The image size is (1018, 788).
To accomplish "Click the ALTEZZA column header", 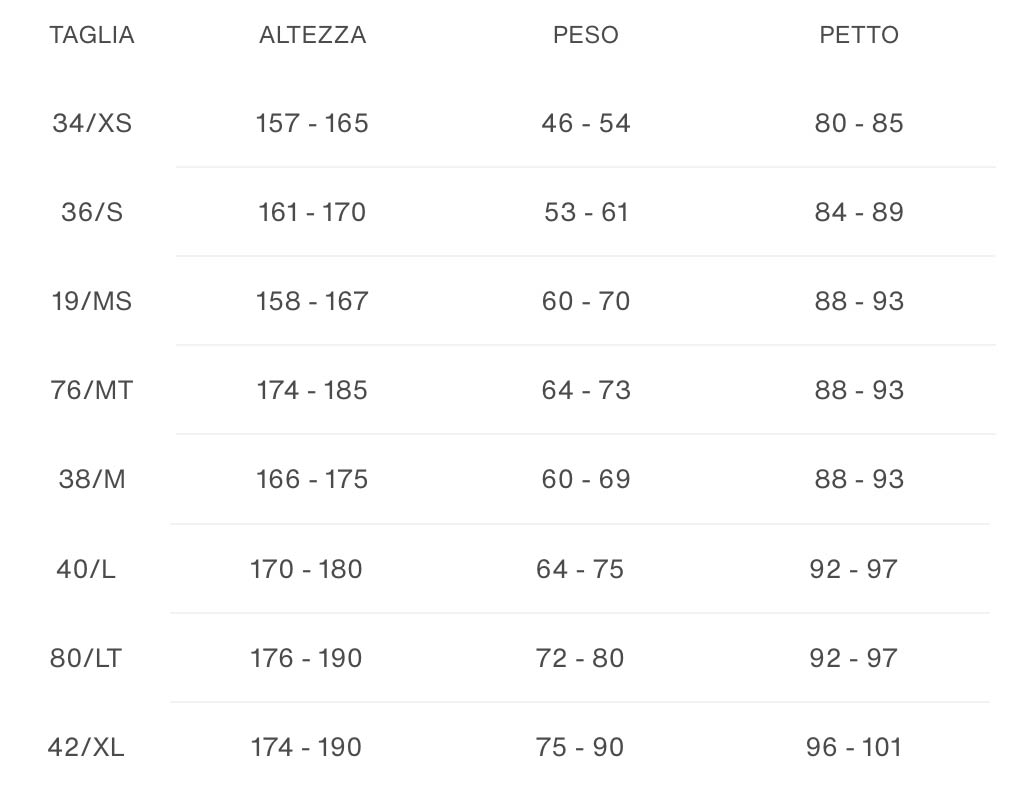I will click(x=312, y=35).
